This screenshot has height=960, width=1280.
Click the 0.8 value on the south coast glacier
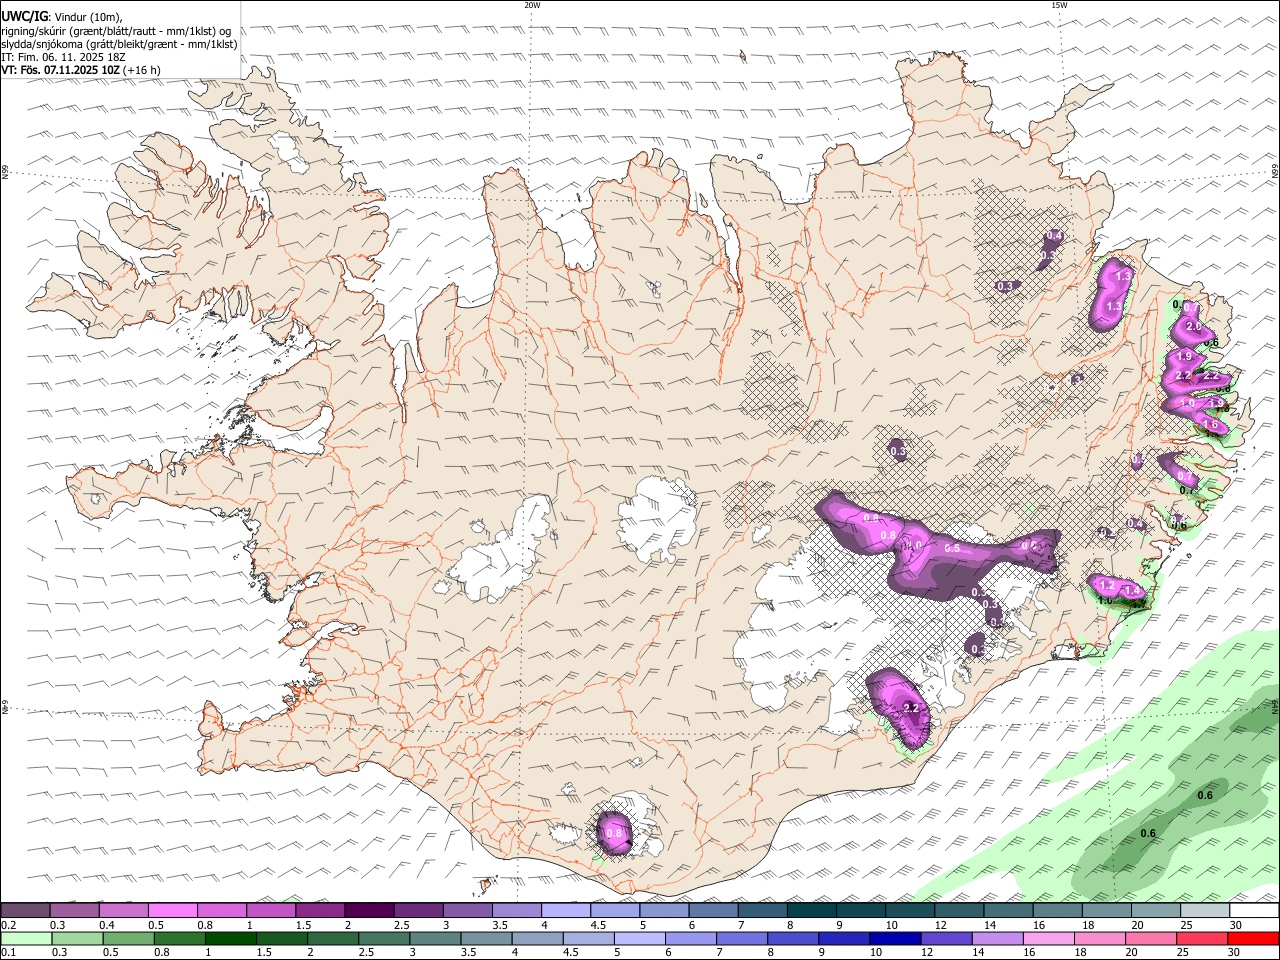tap(614, 832)
